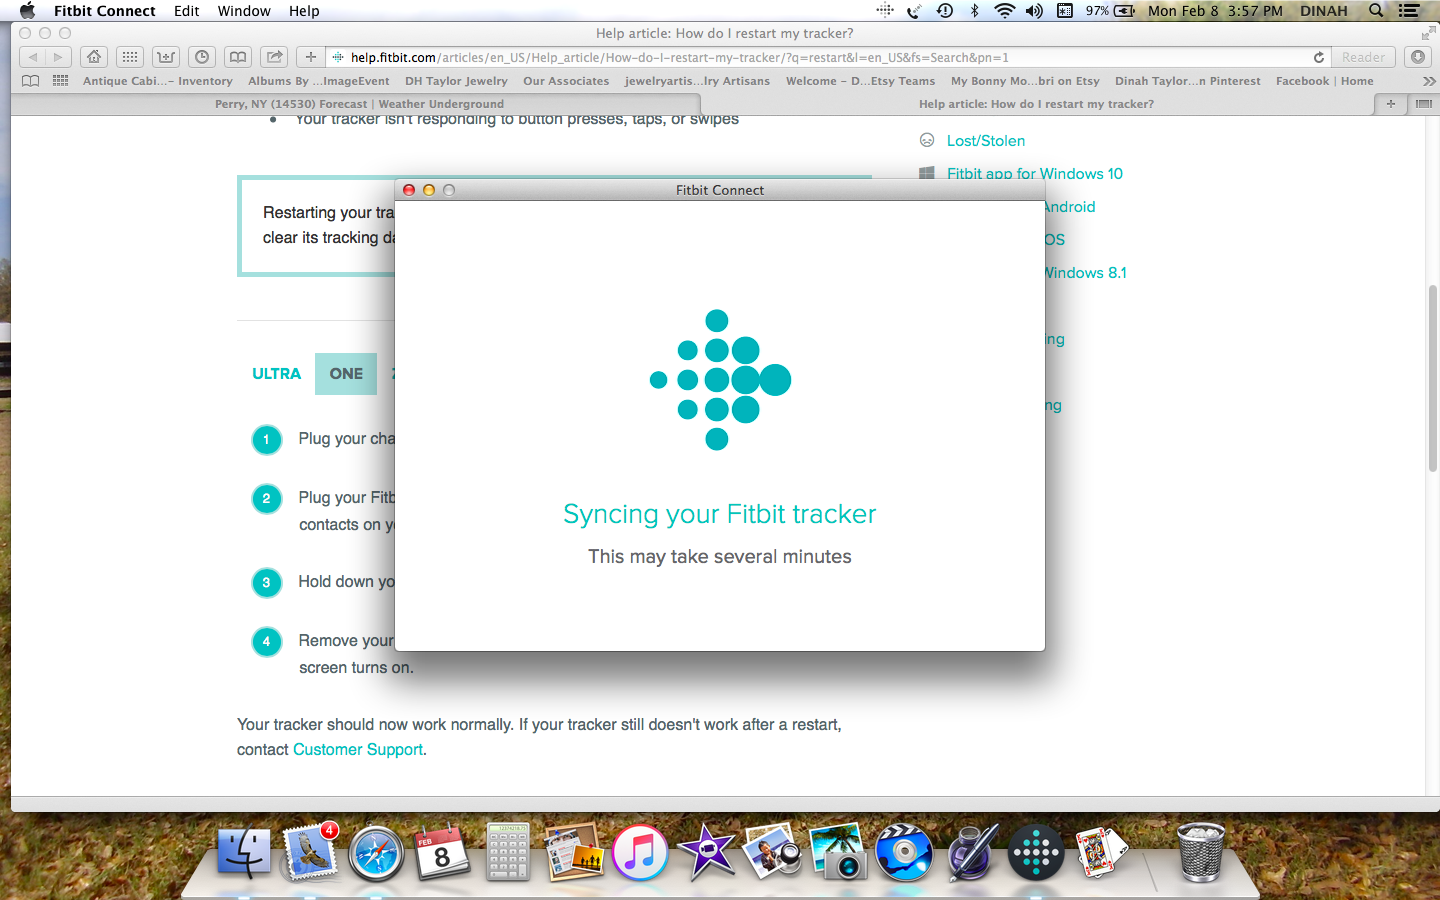Open the Bluetooth menu bar icon
Screen dimensions: 1440x900
[974, 11]
